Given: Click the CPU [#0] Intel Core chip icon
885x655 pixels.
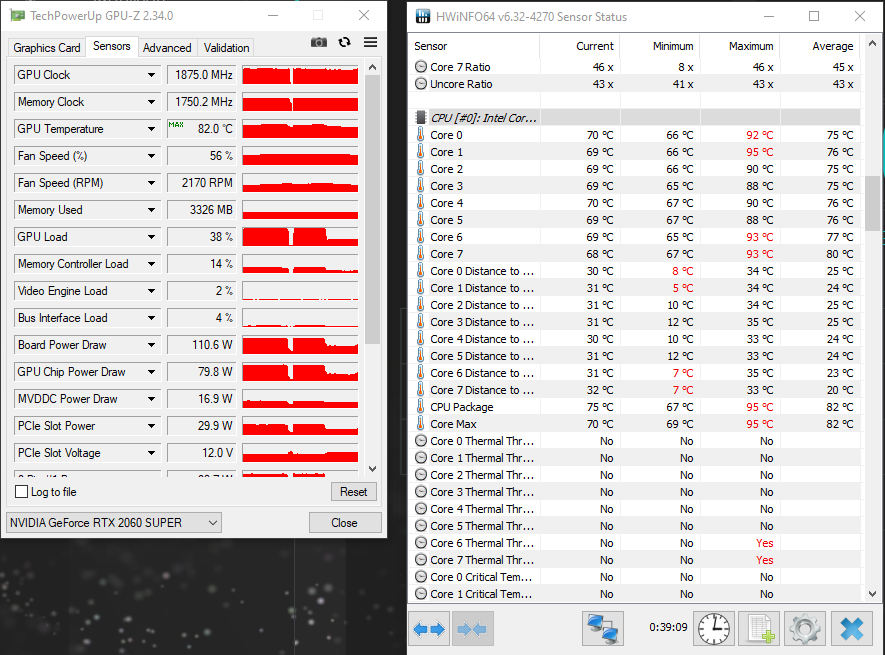Looking at the screenshot, I should point(420,117).
